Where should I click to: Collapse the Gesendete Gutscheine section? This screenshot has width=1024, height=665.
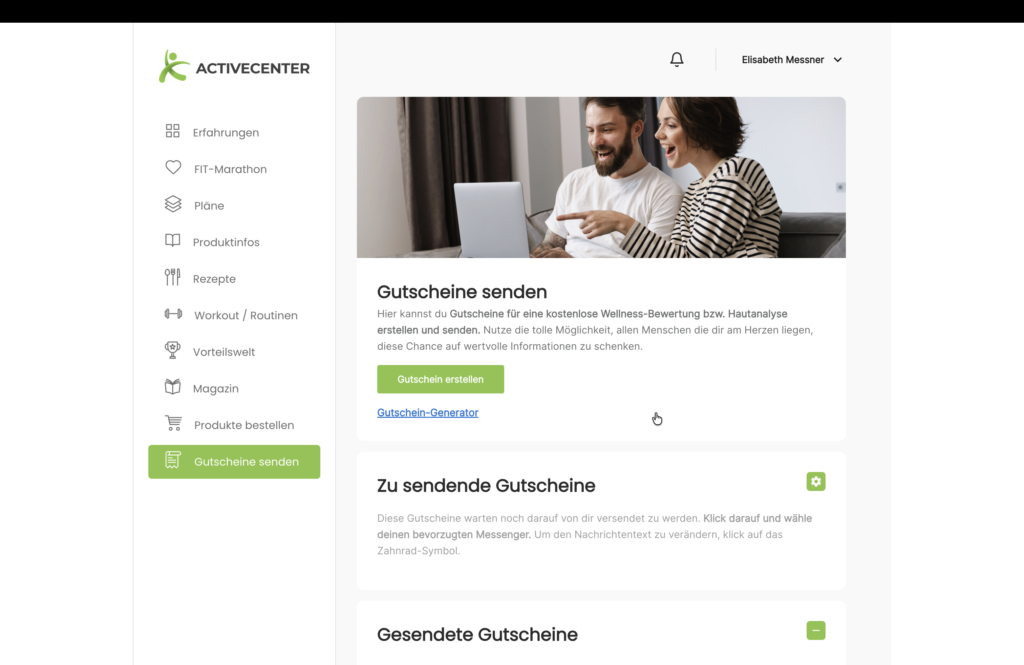click(816, 630)
